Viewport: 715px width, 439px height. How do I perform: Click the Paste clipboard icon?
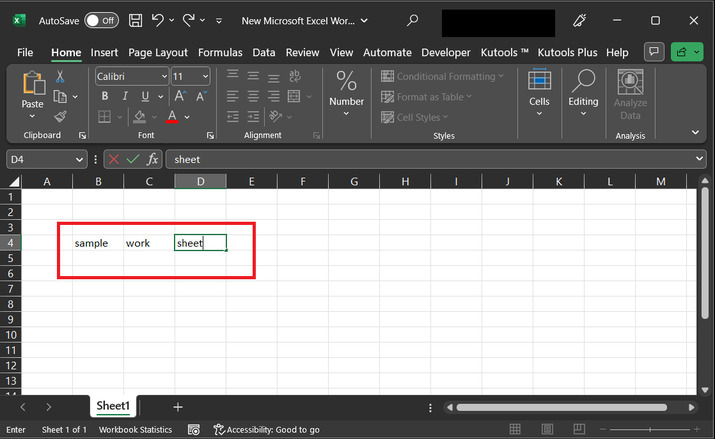tap(33, 84)
